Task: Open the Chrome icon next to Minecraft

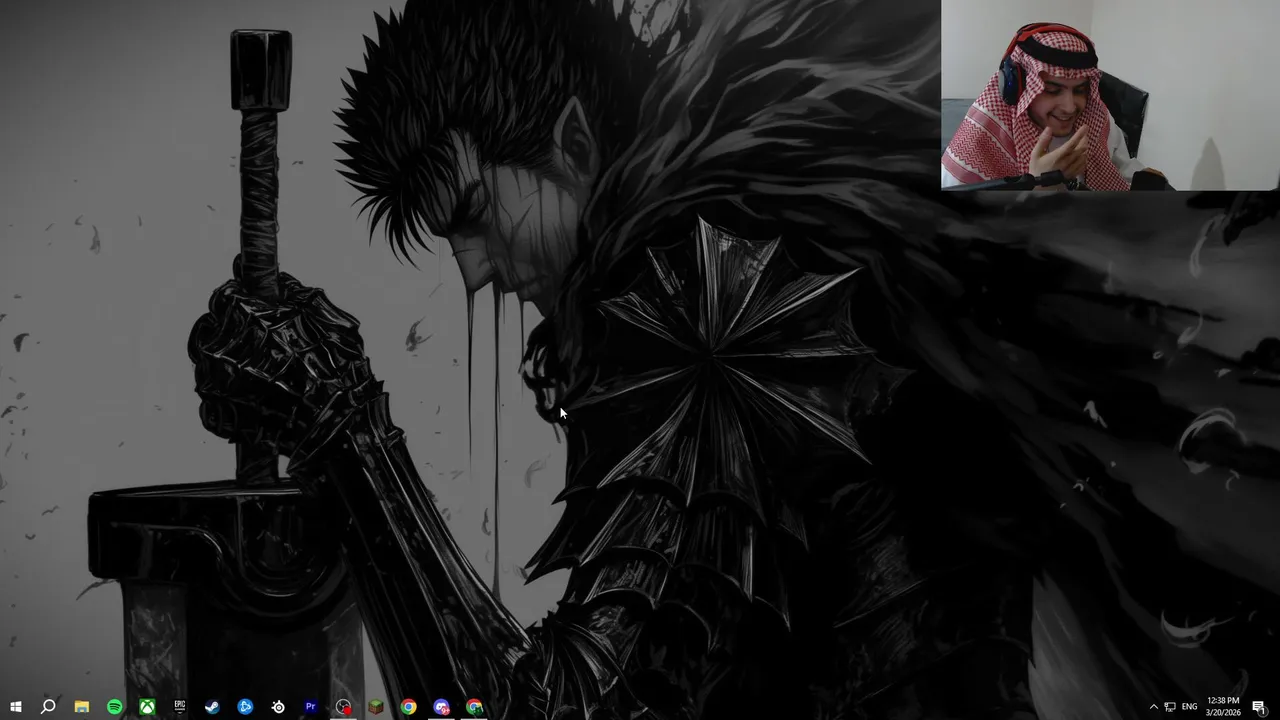Action: [408, 707]
